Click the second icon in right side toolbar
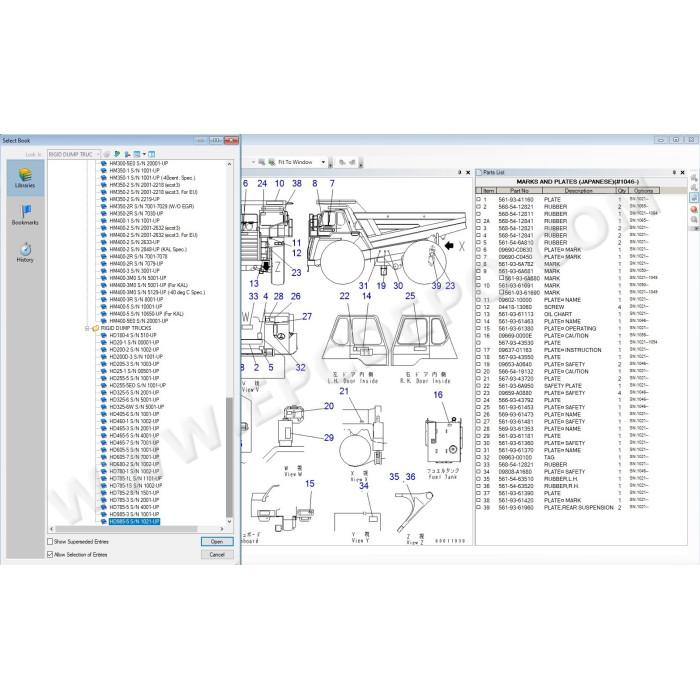 tap(694, 188)
